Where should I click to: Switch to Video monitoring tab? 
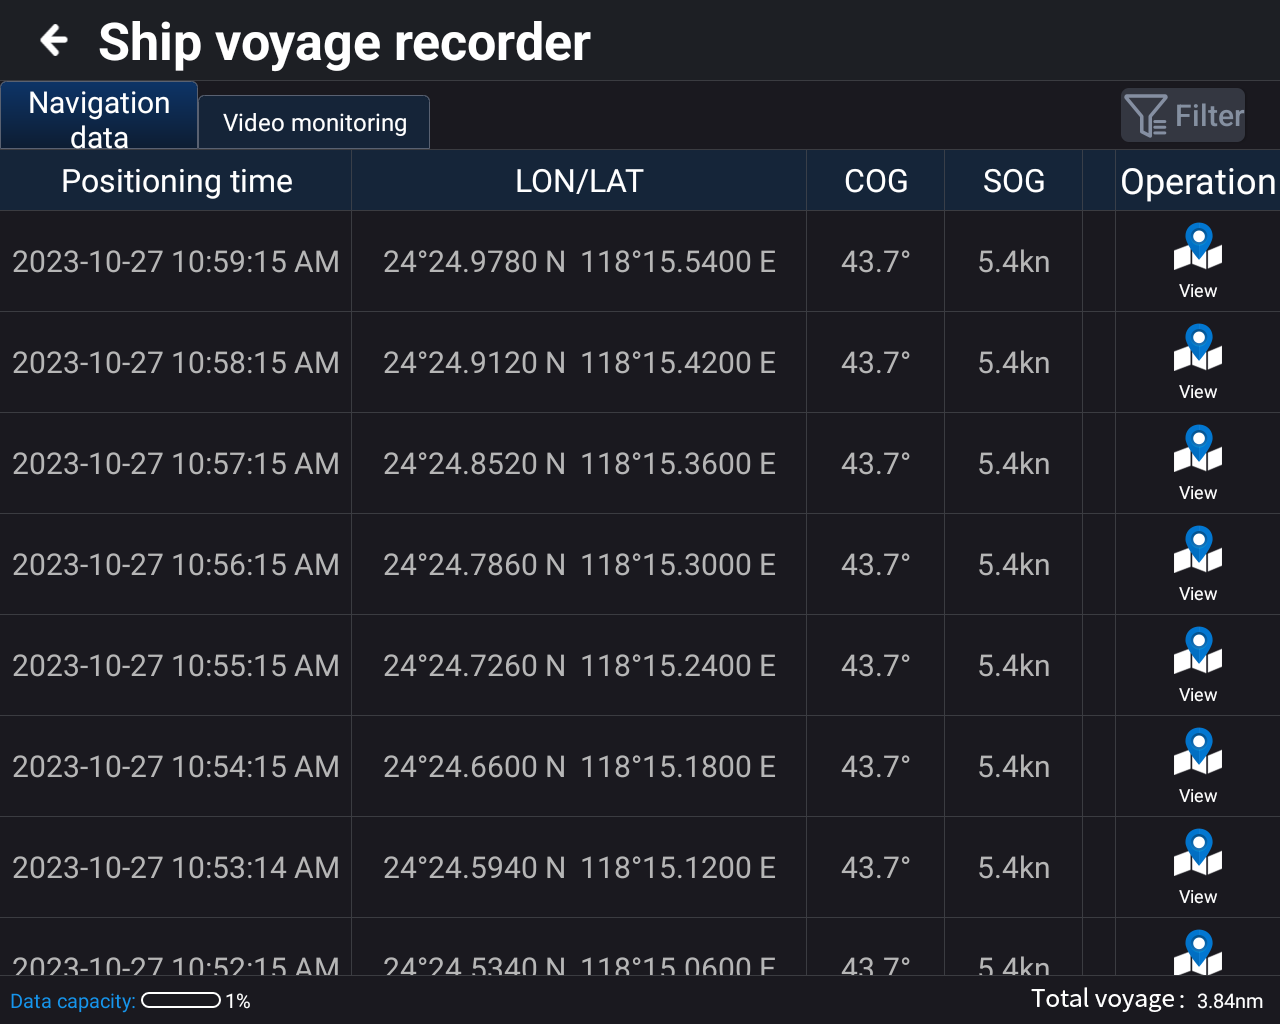(315, 123)
